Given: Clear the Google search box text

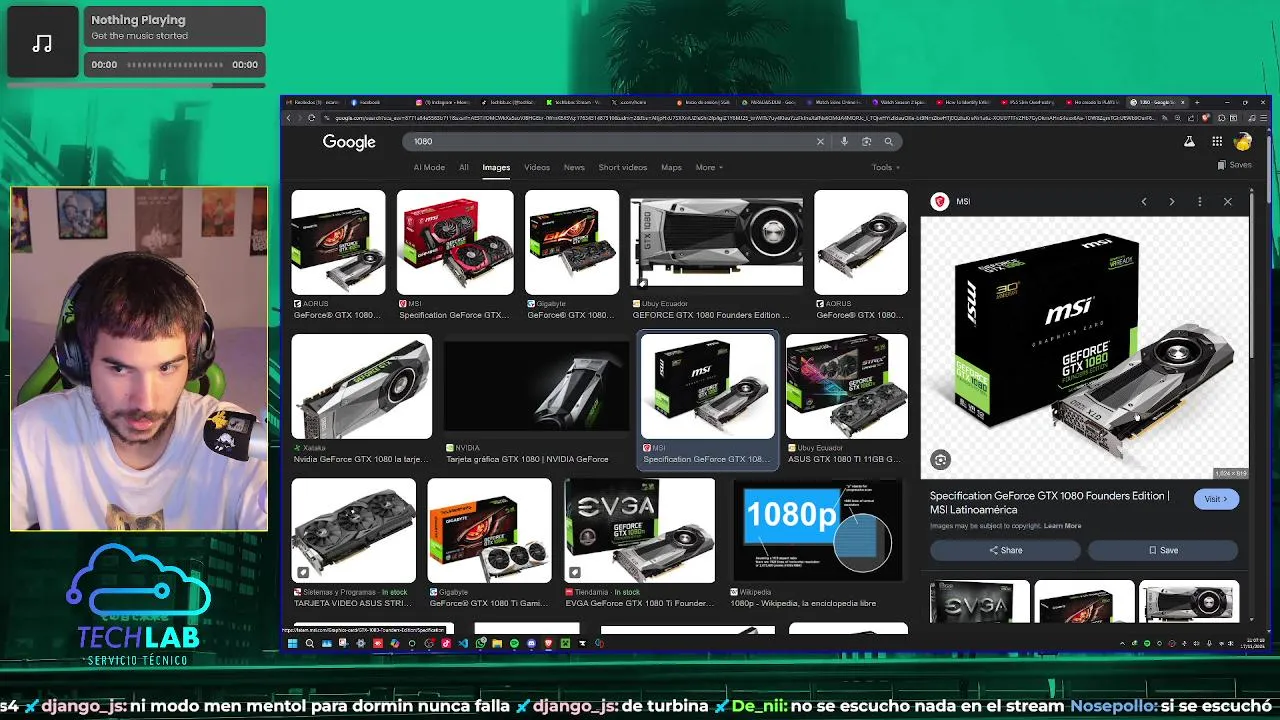Looking at the screenshot, I should 820,142.
